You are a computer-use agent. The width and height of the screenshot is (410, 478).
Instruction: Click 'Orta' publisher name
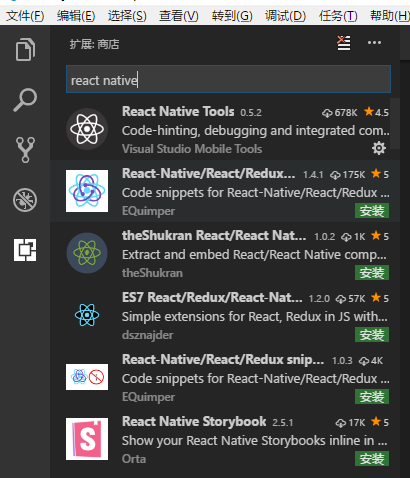(x=134, y=459)
